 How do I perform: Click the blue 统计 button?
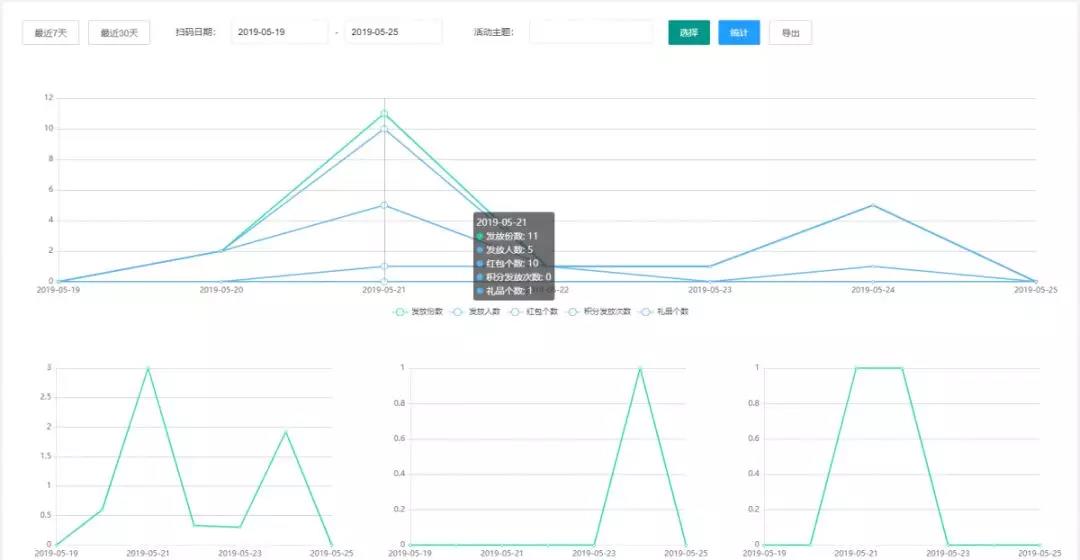coord(738,32)
